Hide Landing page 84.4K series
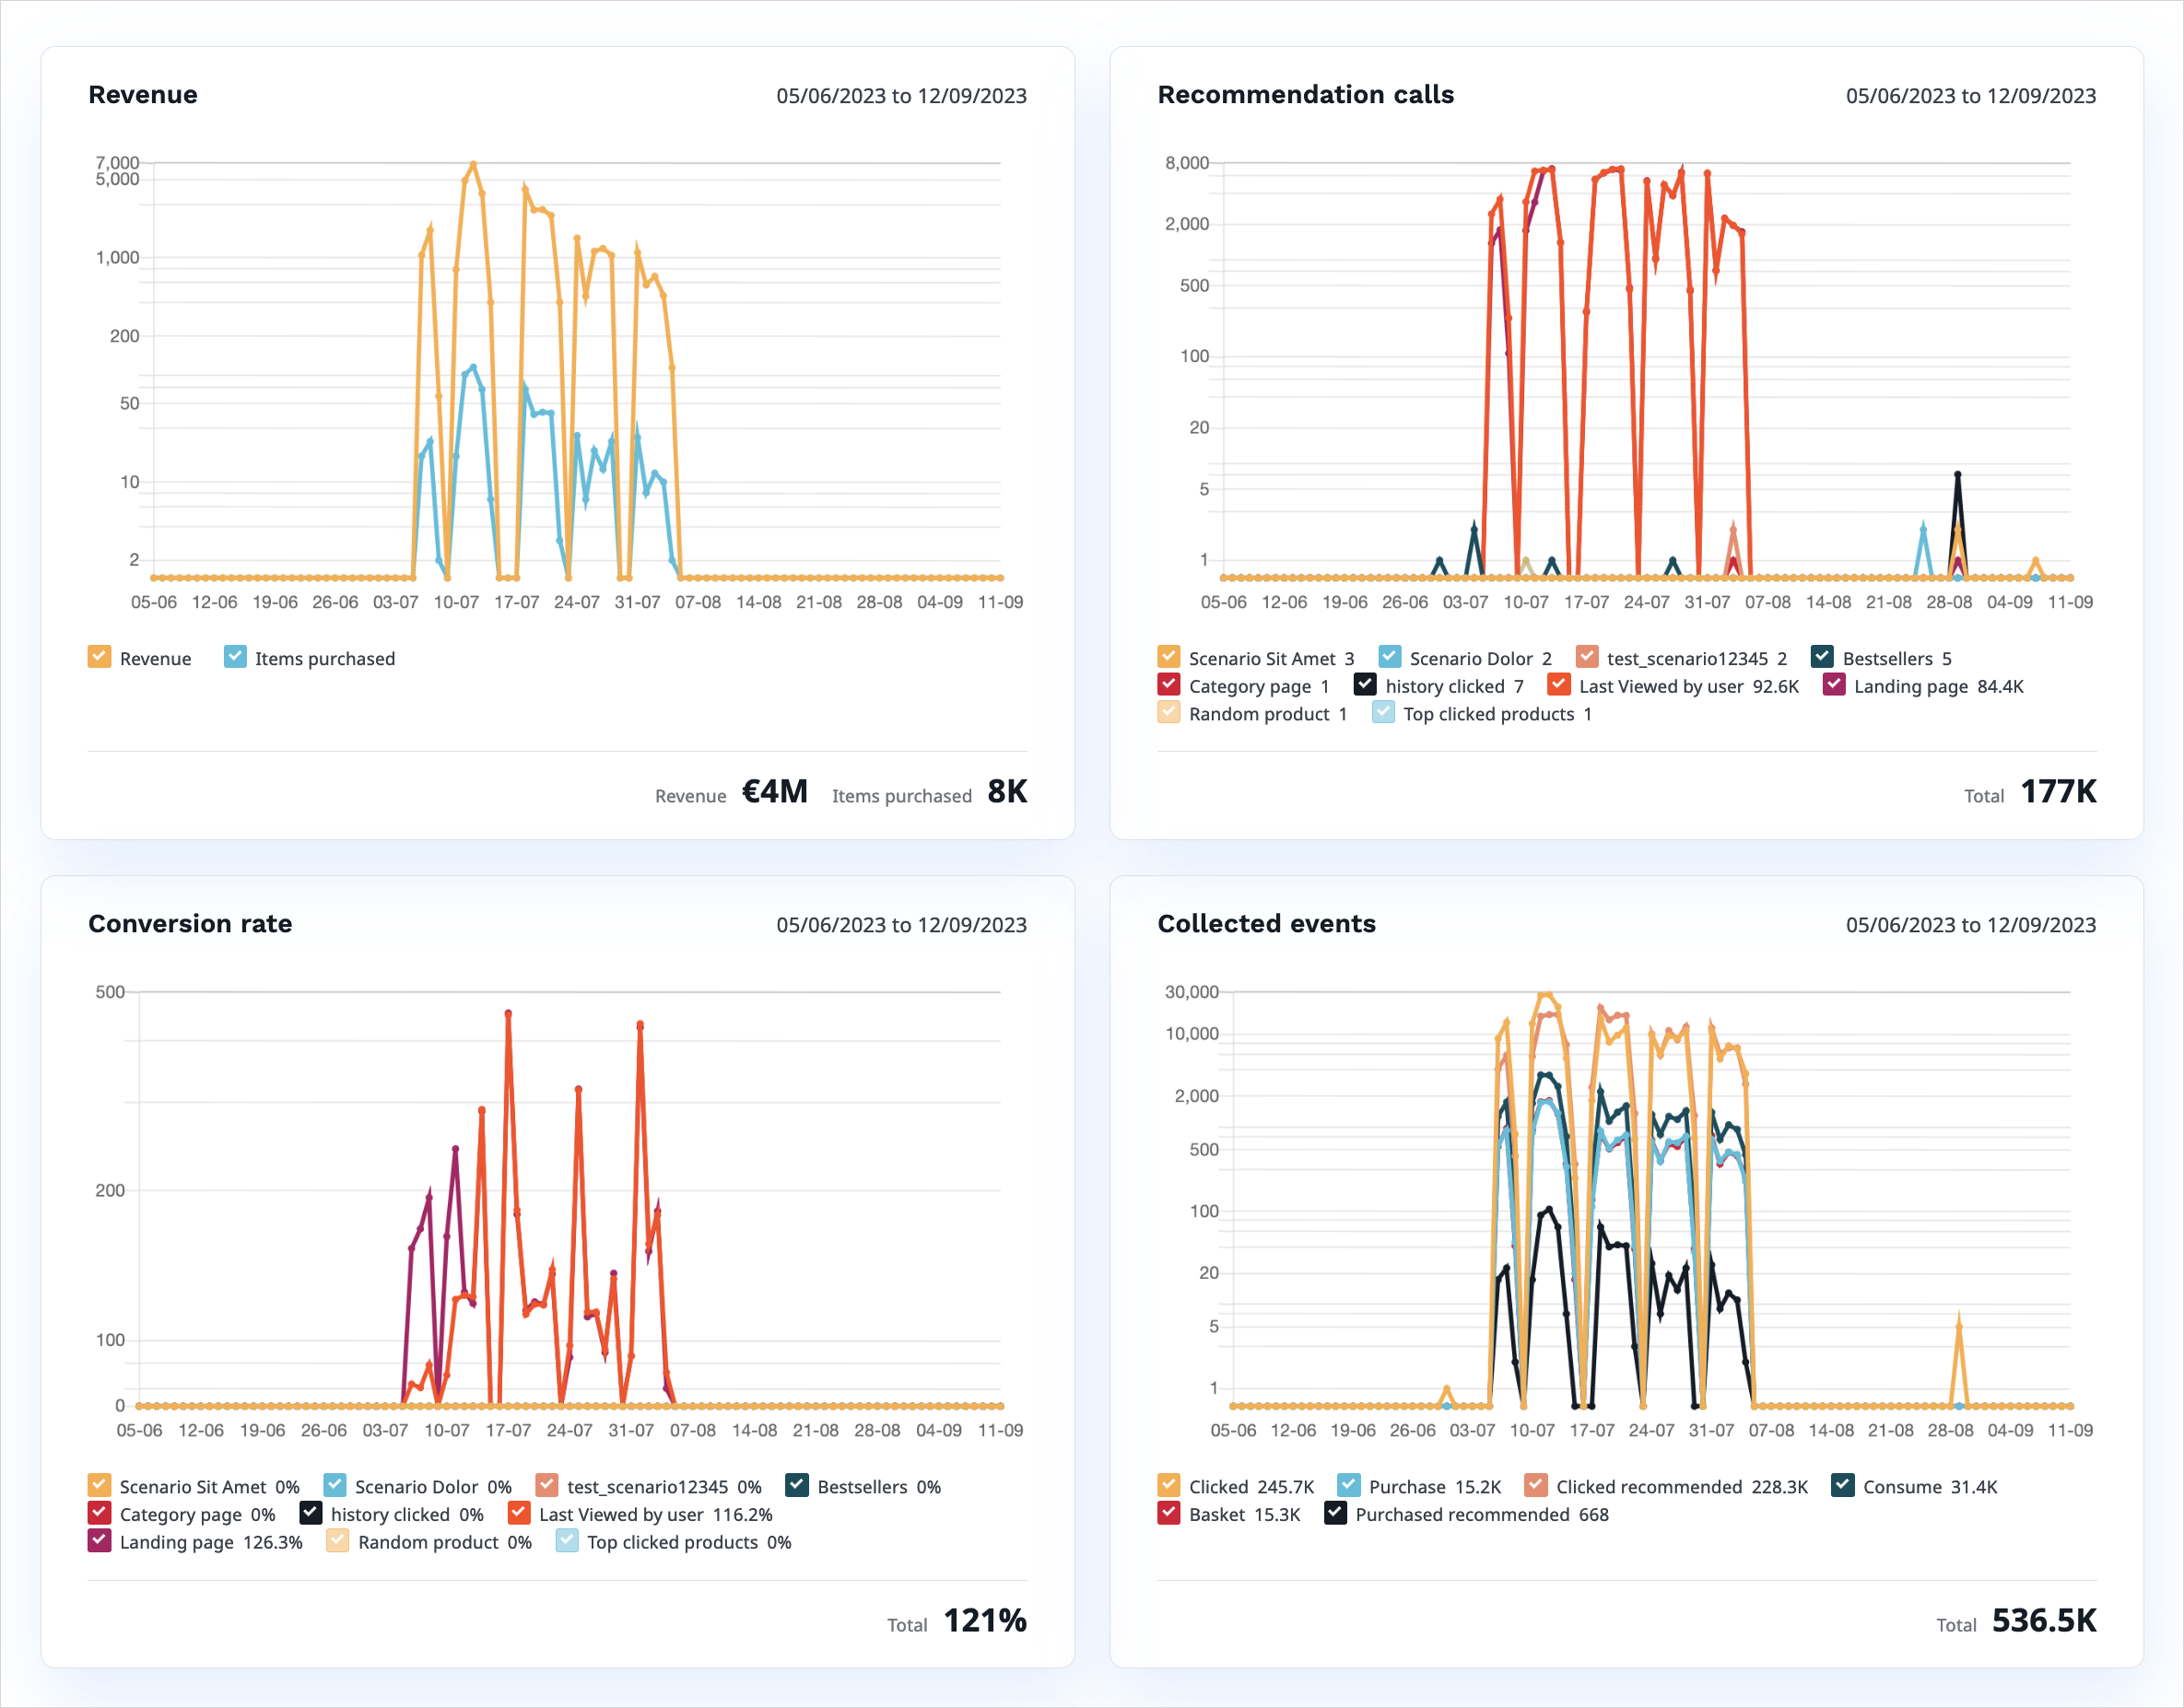The width and height of the screenshot is (2184, 1708). click(x=1833, y=685)
